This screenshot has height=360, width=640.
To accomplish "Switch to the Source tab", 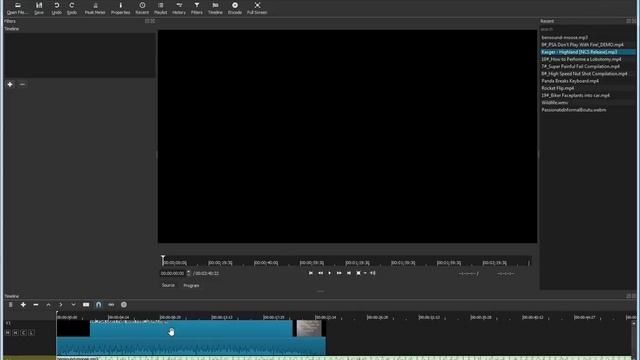I will (x=168, y=285).
